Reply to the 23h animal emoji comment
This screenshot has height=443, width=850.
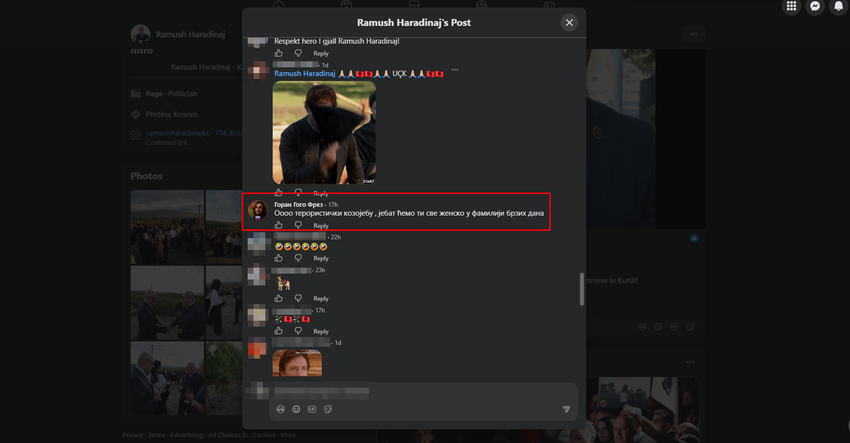[x=321, y=299]
